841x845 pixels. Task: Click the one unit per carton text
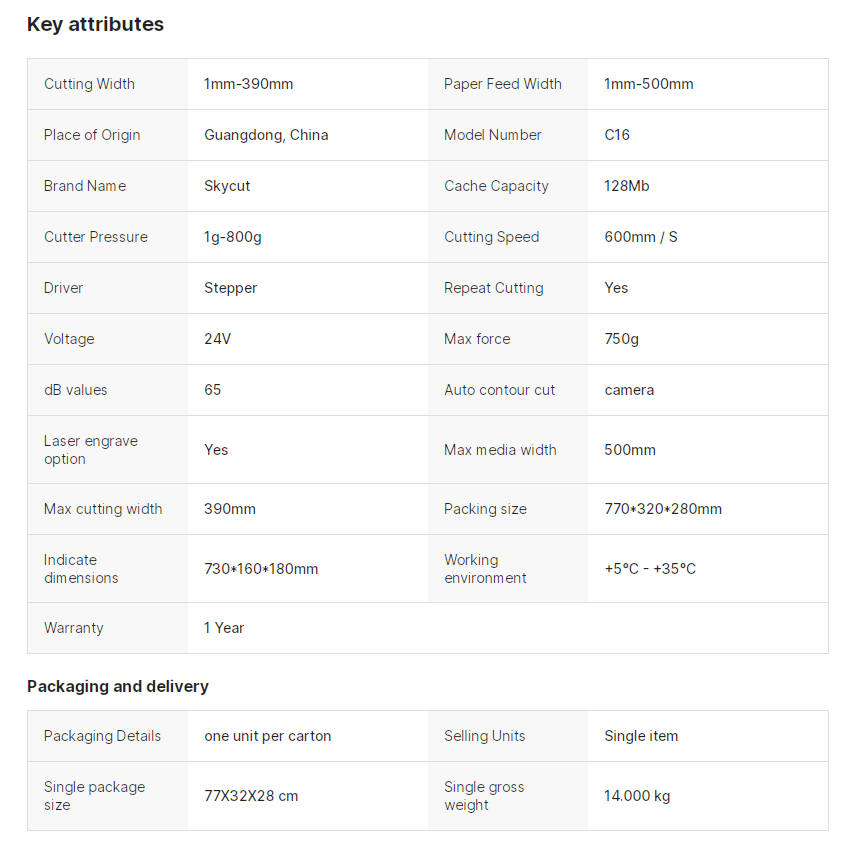tap(268, 736)
